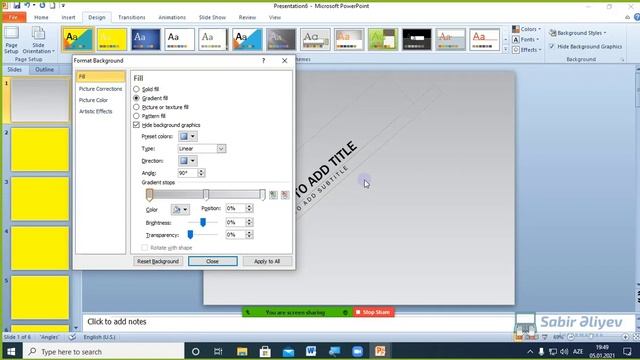Switch to the Review tab
This screenshot has width=640, height=360.
(x=247, y=17)
